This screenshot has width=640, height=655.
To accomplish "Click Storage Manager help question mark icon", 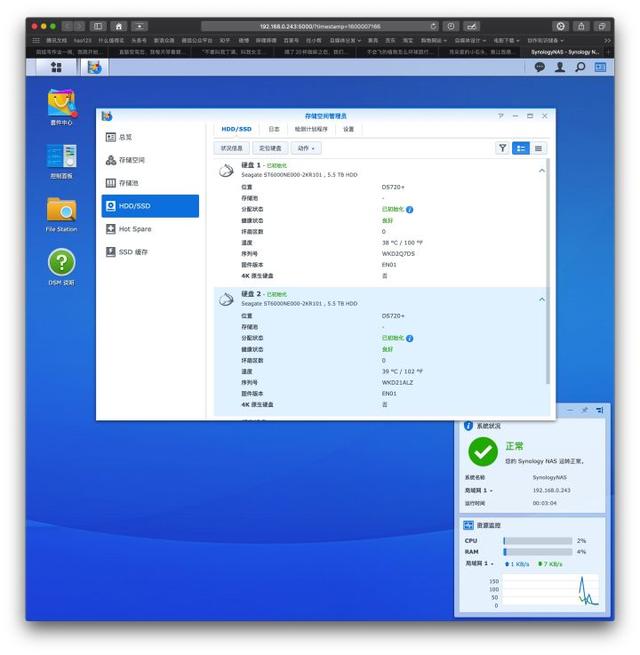I will click(x=500, y=116).
